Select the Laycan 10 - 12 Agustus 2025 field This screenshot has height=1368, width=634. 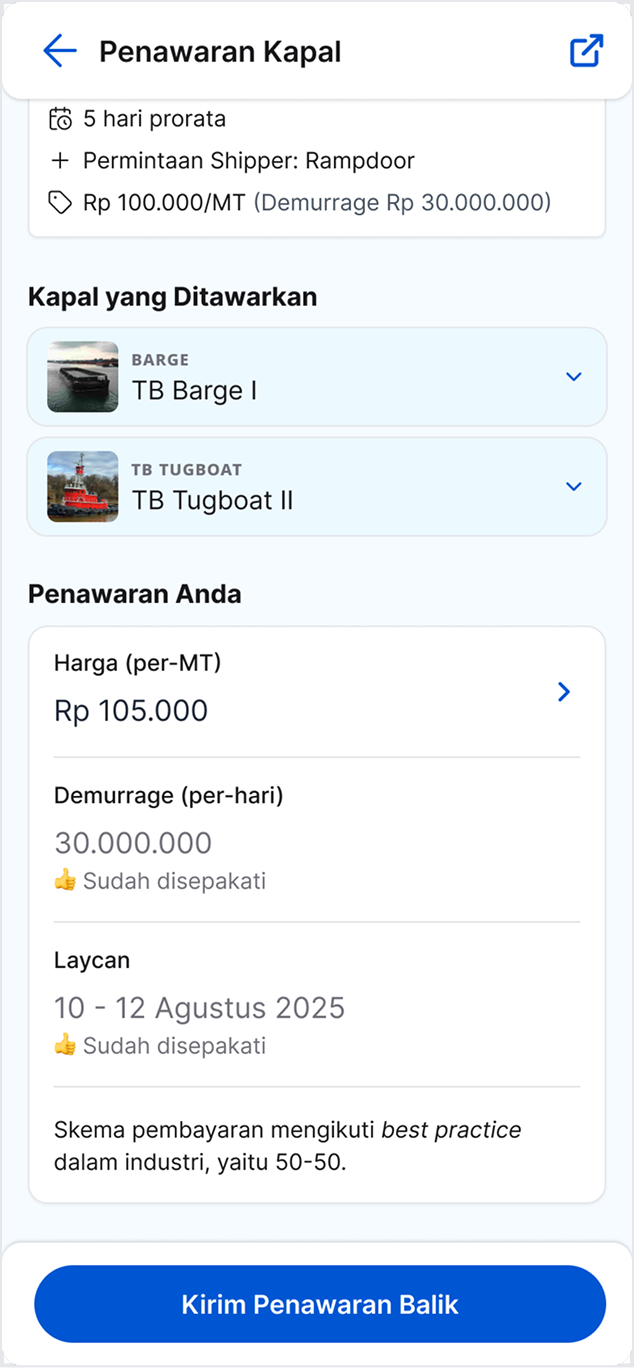tap(199, 1008)
